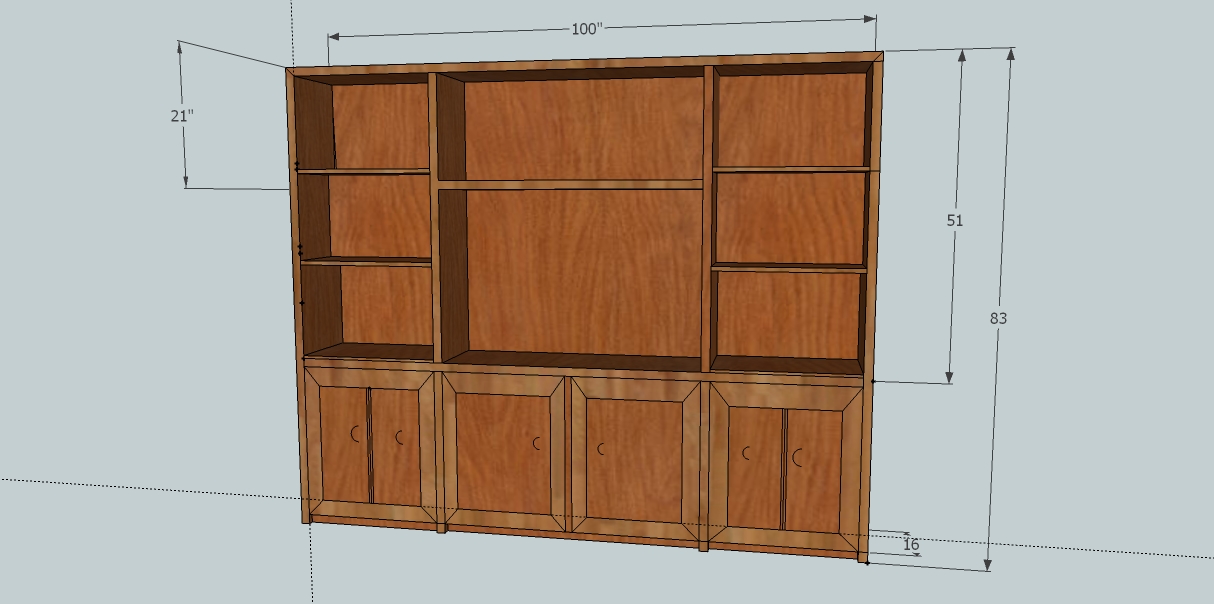Click the second cabinet door panel
The image size is (1214, 604).
pyautogui.click(x=504, y=453)
